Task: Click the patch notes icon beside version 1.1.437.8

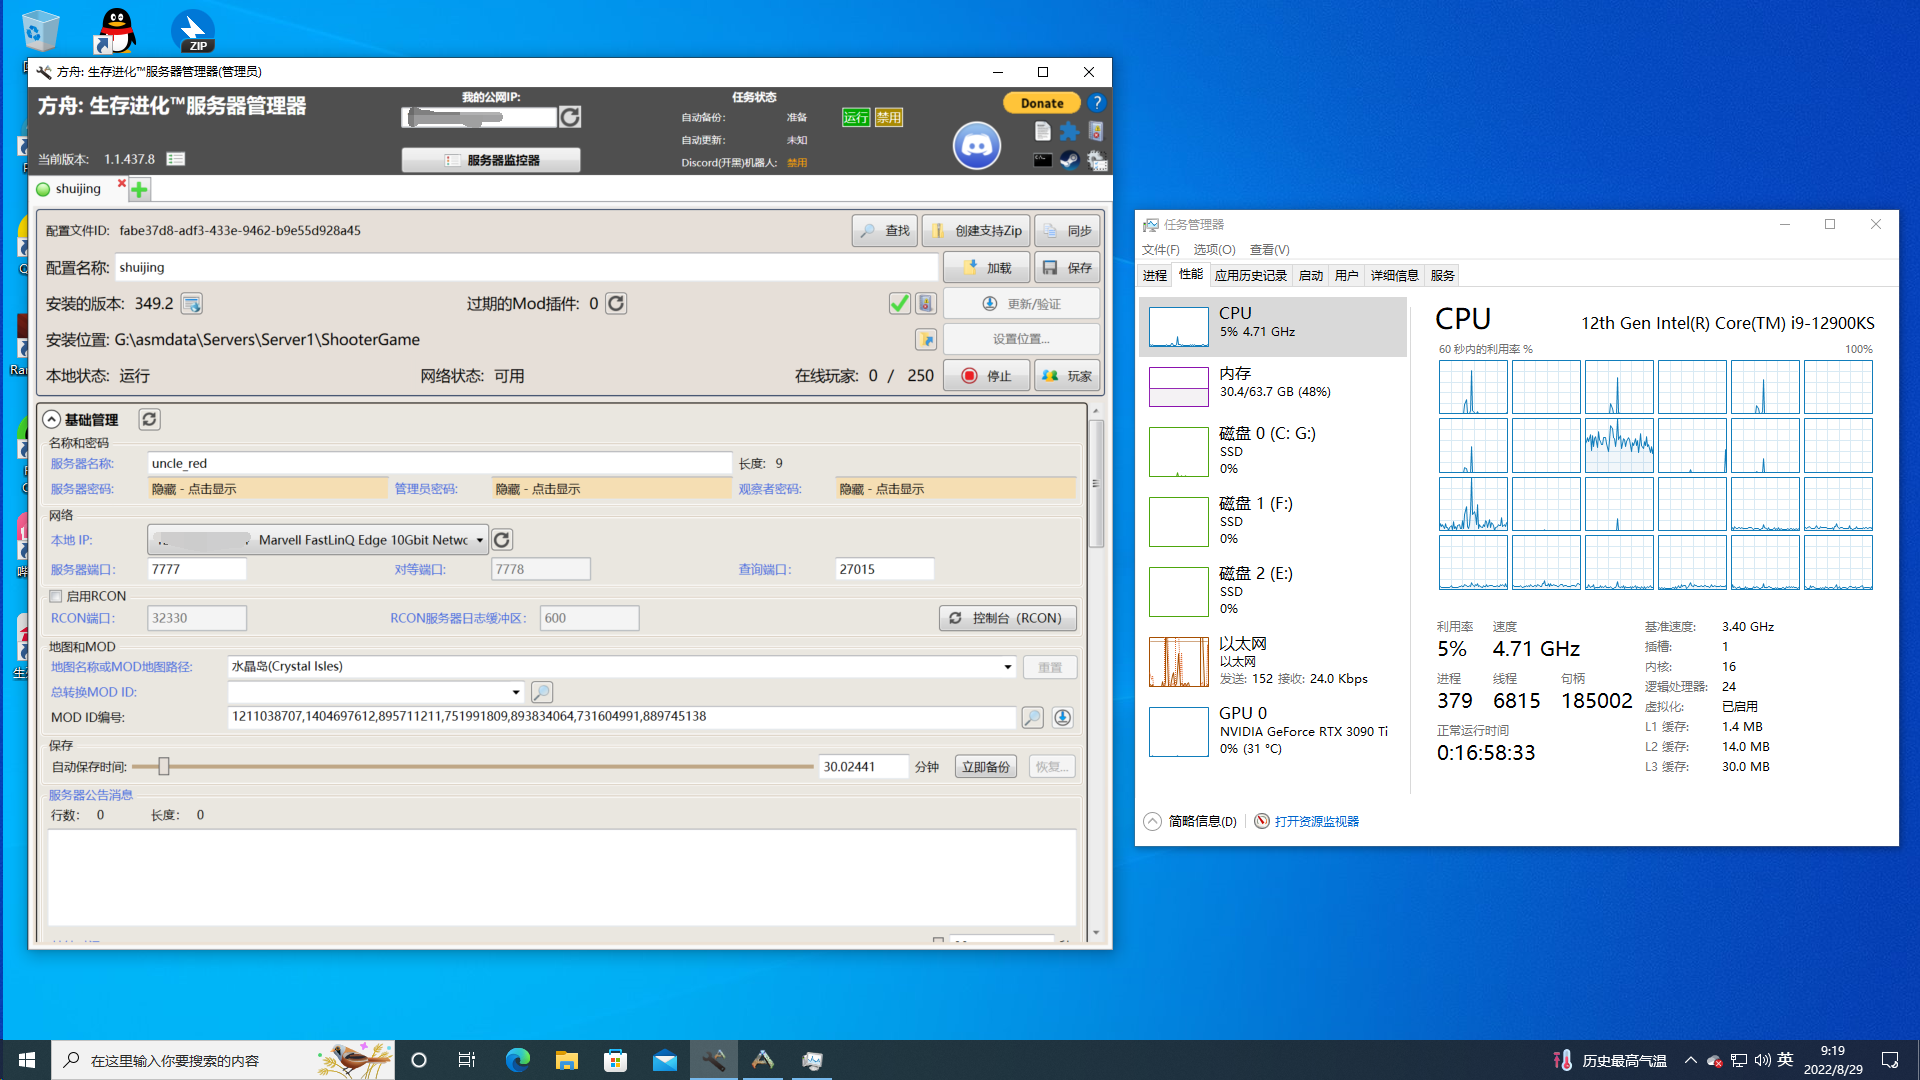Action: point(176,159)
